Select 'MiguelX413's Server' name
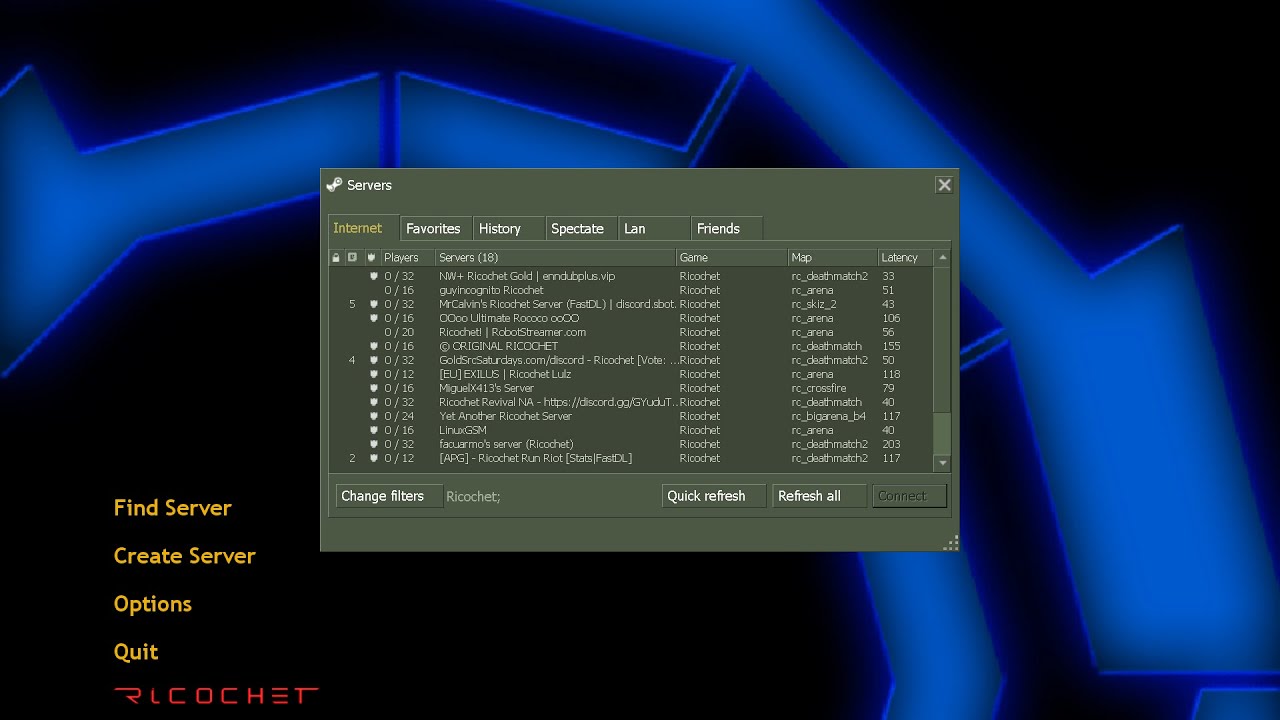 486,388
